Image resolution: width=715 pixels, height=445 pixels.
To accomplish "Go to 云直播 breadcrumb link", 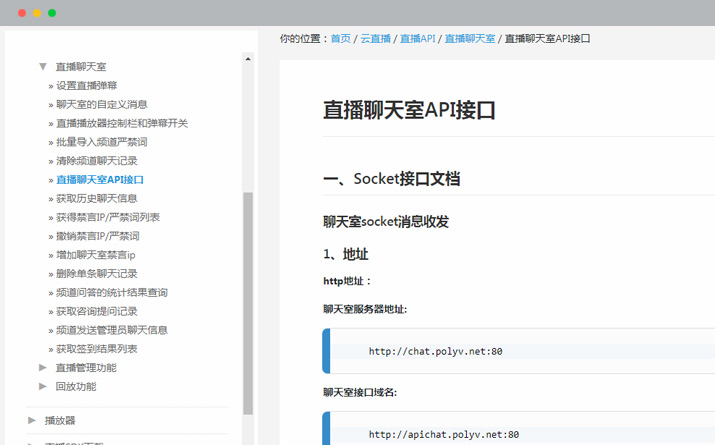I will point(376,39).
